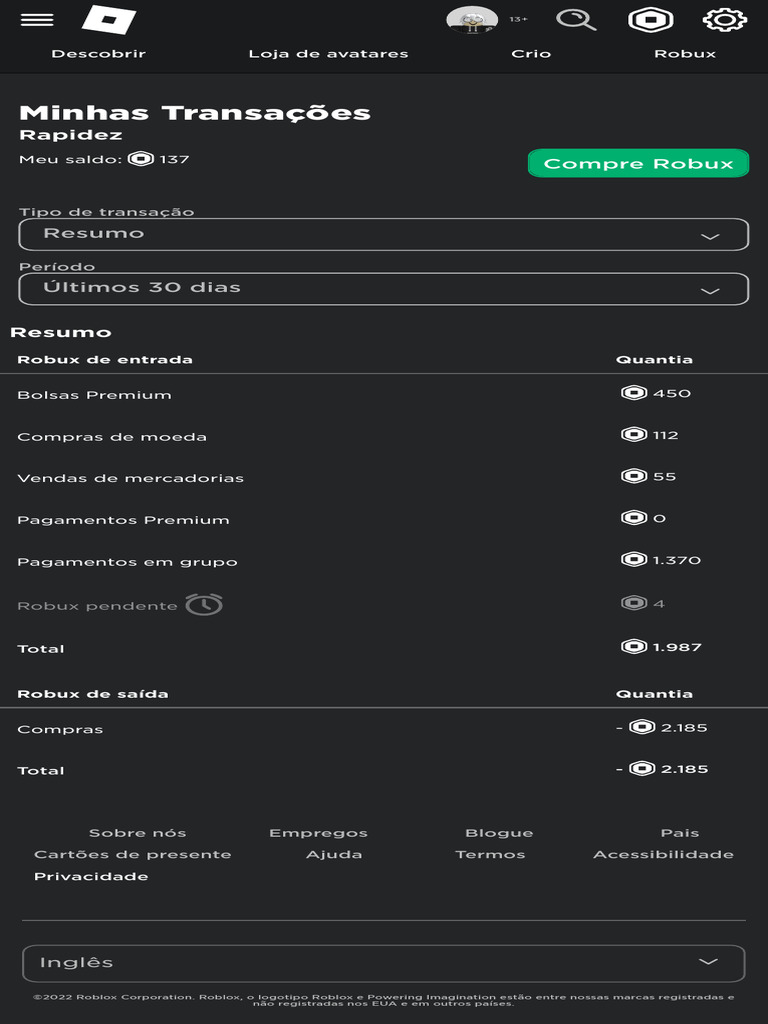
Task: Click the search magnifier icon
Action: [x=576, y=20]
